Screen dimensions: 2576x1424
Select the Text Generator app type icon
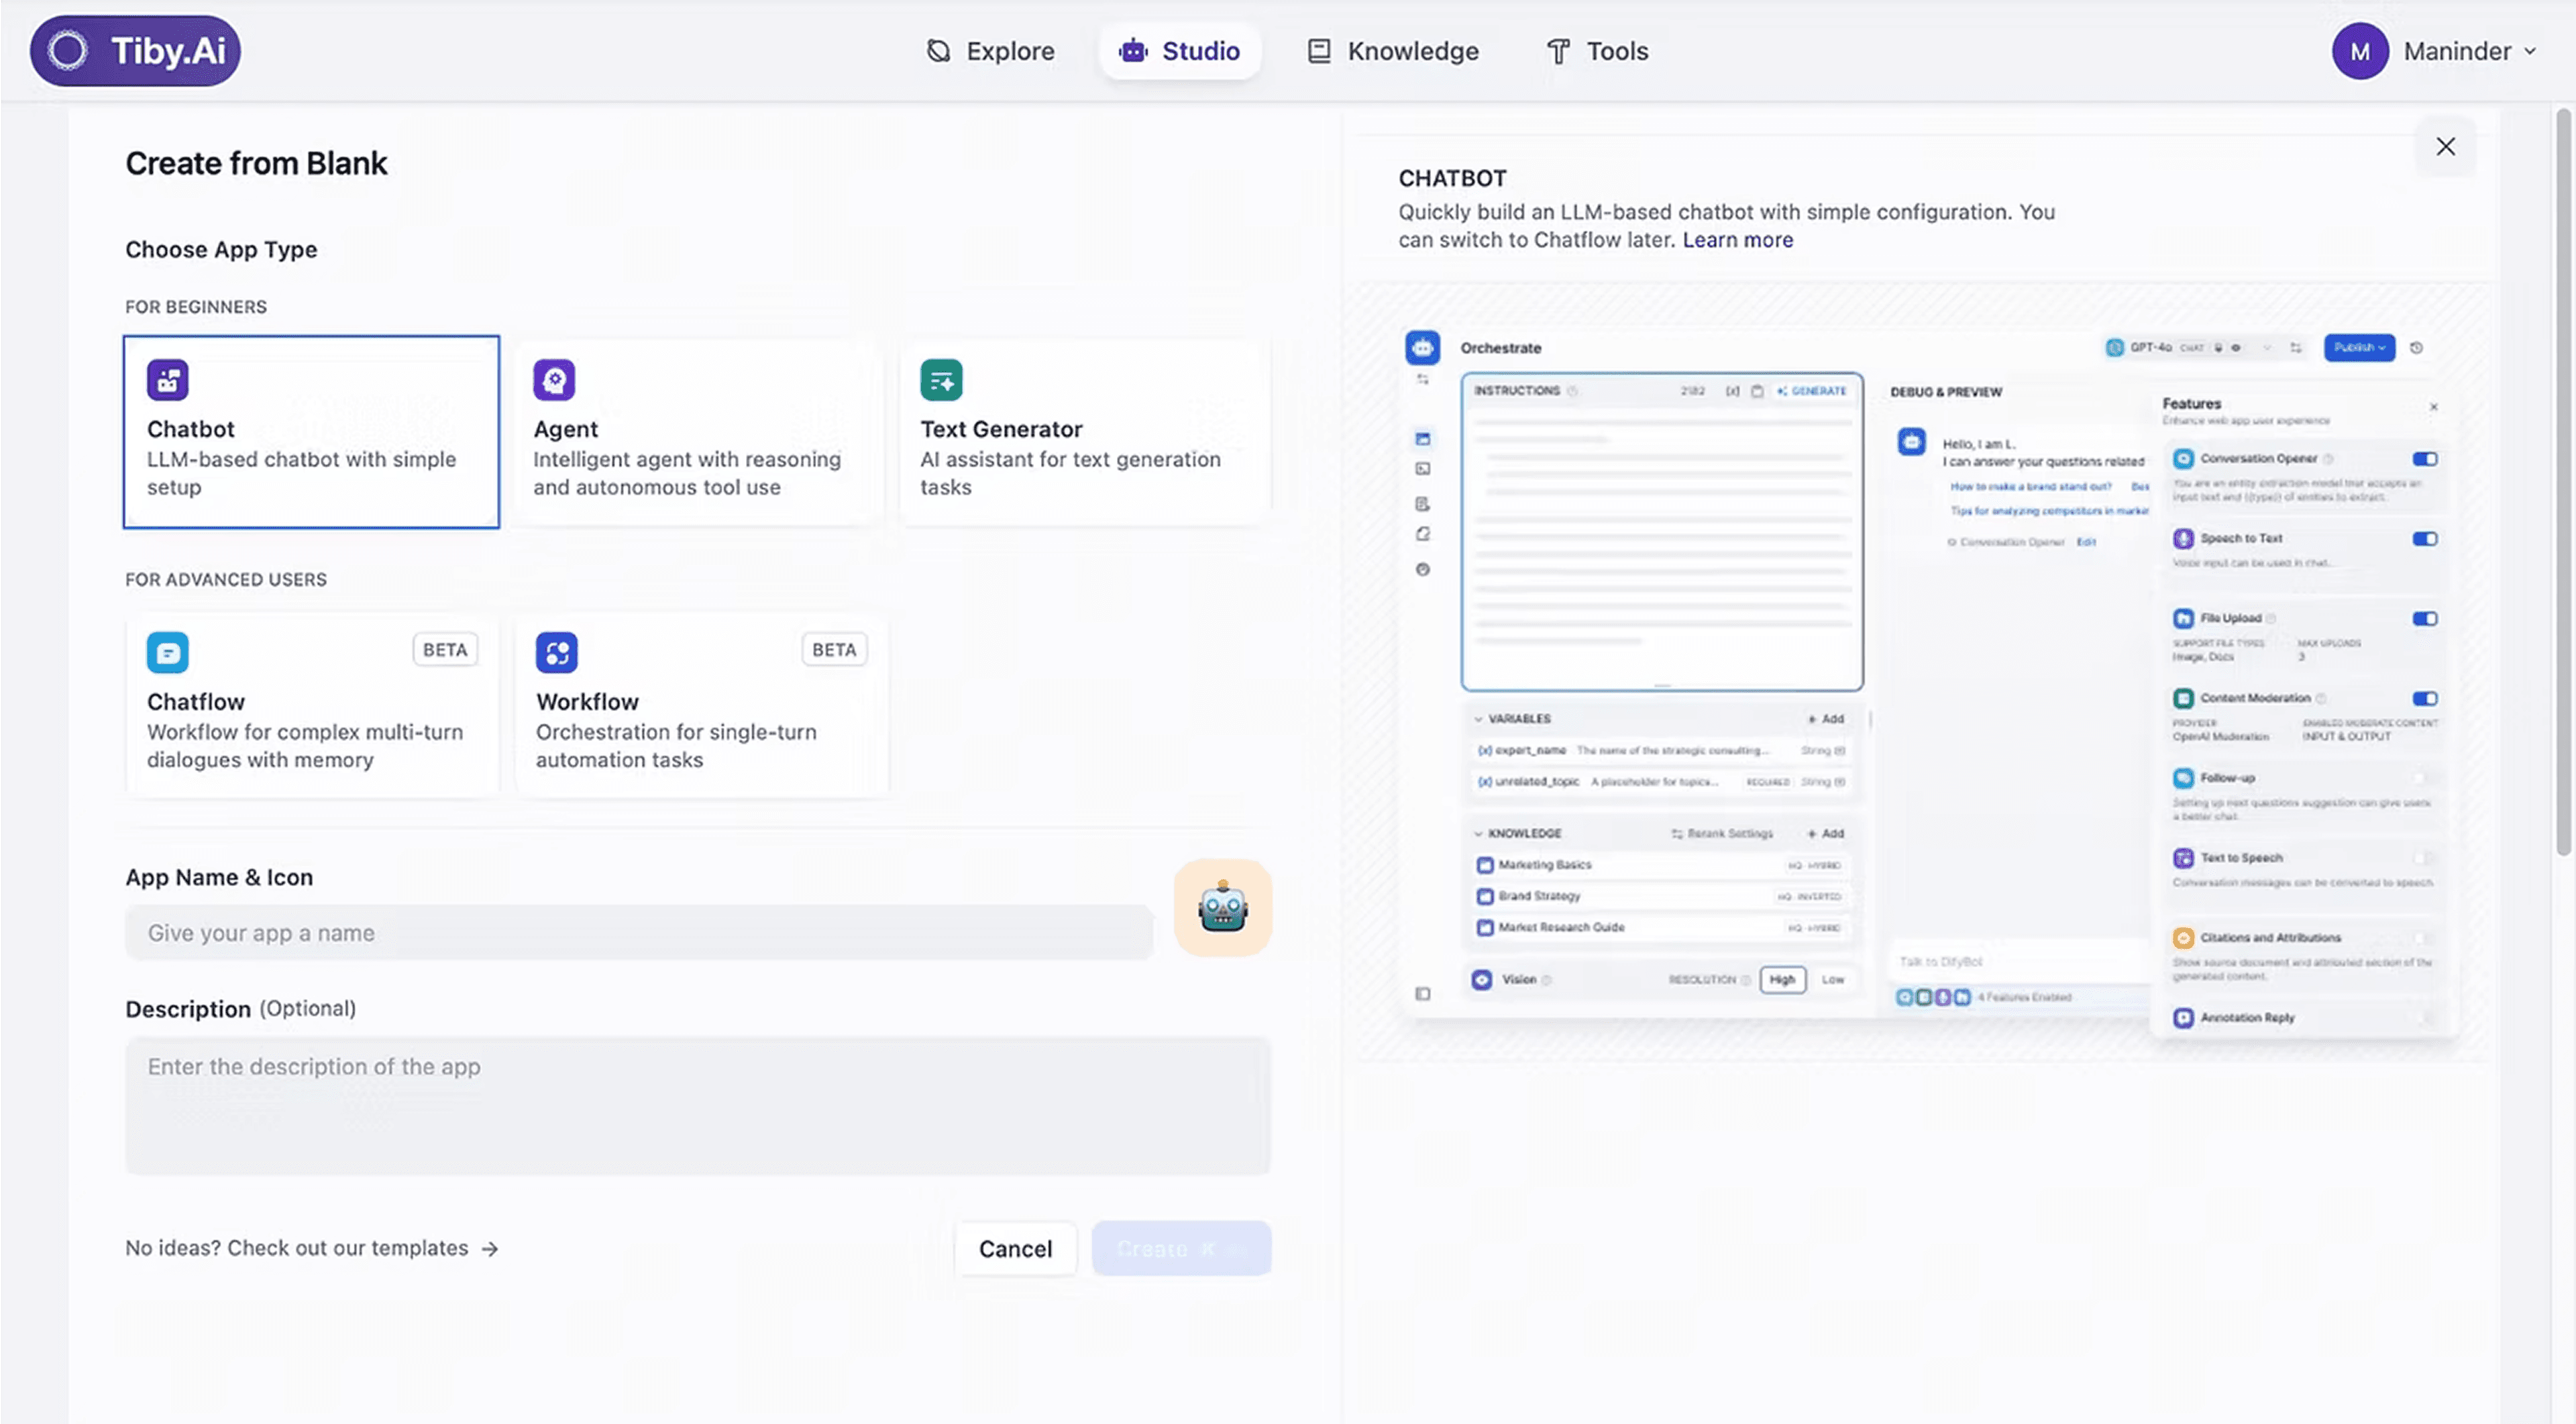click(x=941, y=379)
